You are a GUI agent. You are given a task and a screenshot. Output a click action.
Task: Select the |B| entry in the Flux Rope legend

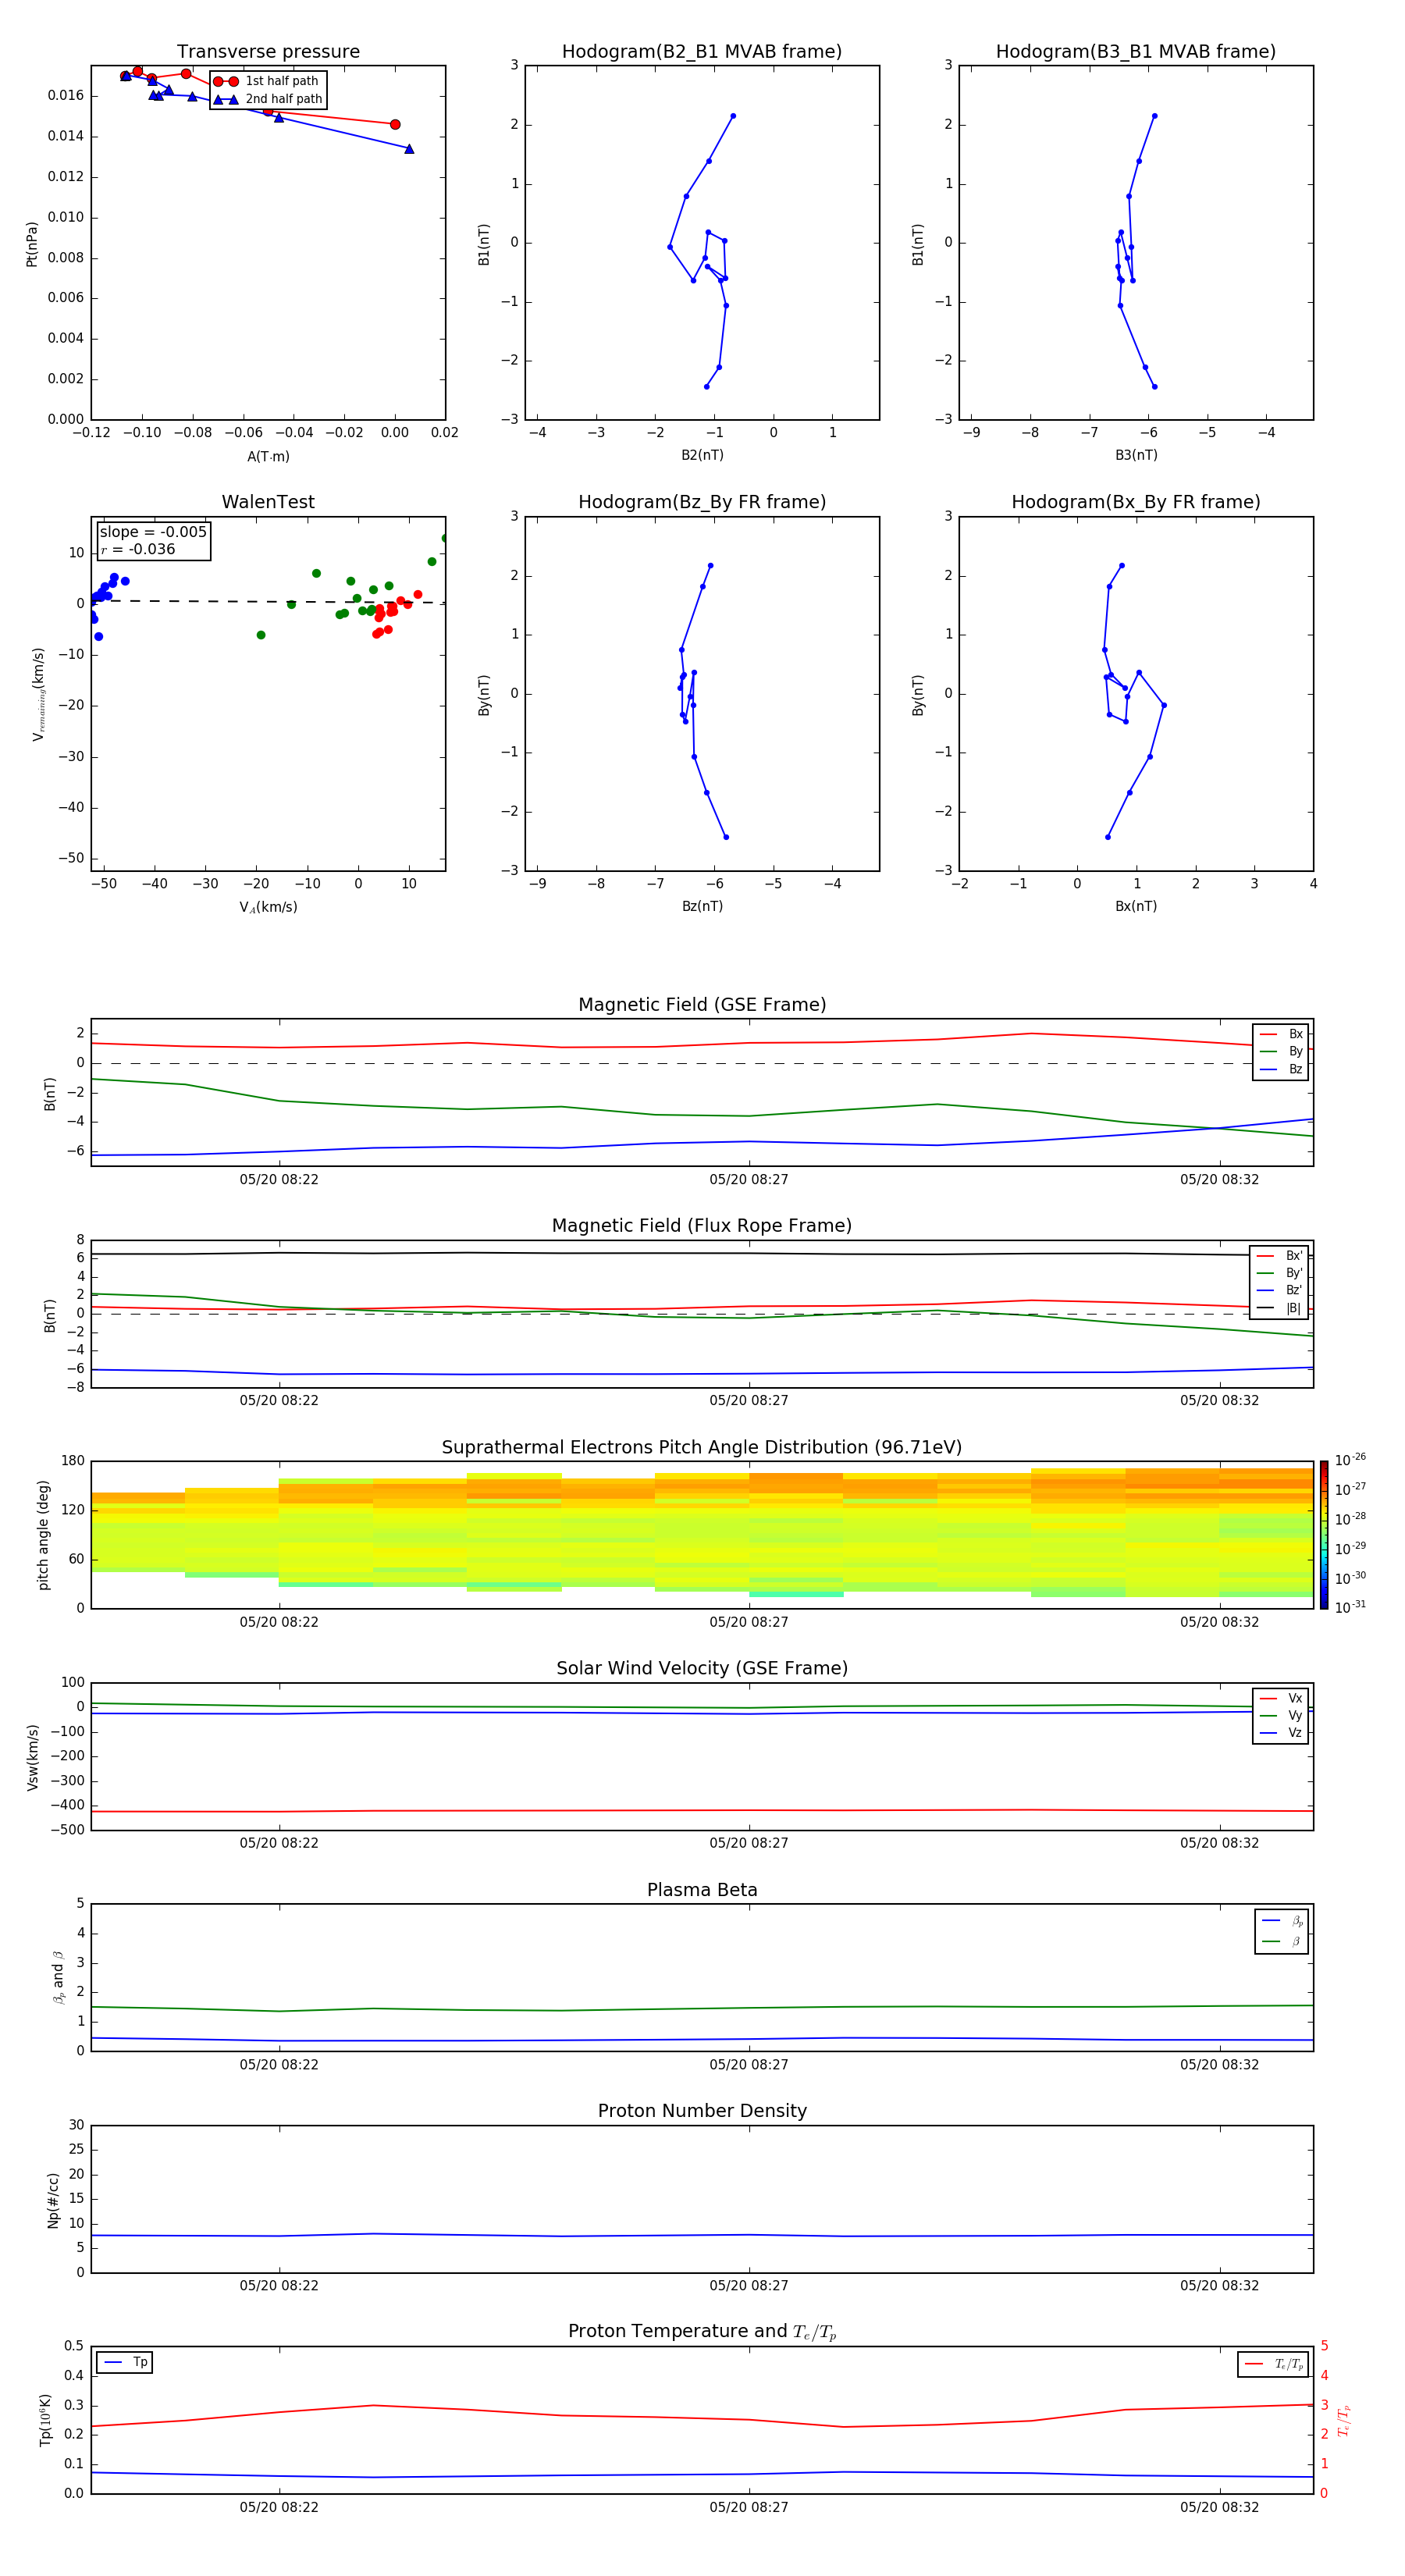coord(1280,1308)
